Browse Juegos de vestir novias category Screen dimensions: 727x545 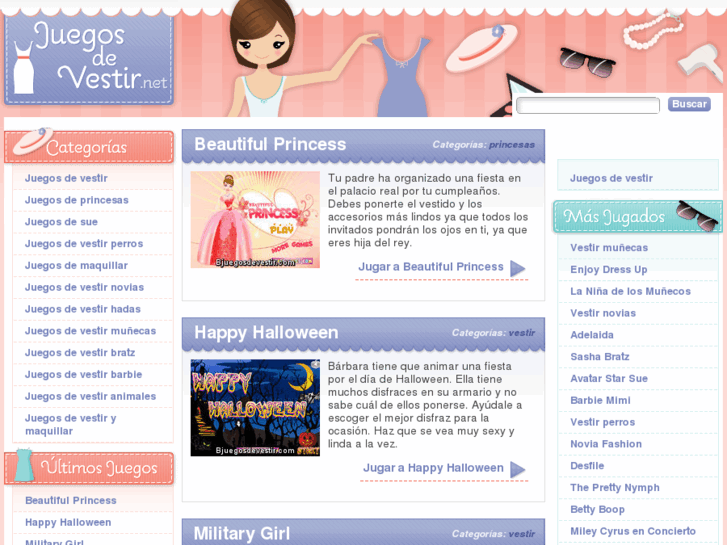coord(84,287)
